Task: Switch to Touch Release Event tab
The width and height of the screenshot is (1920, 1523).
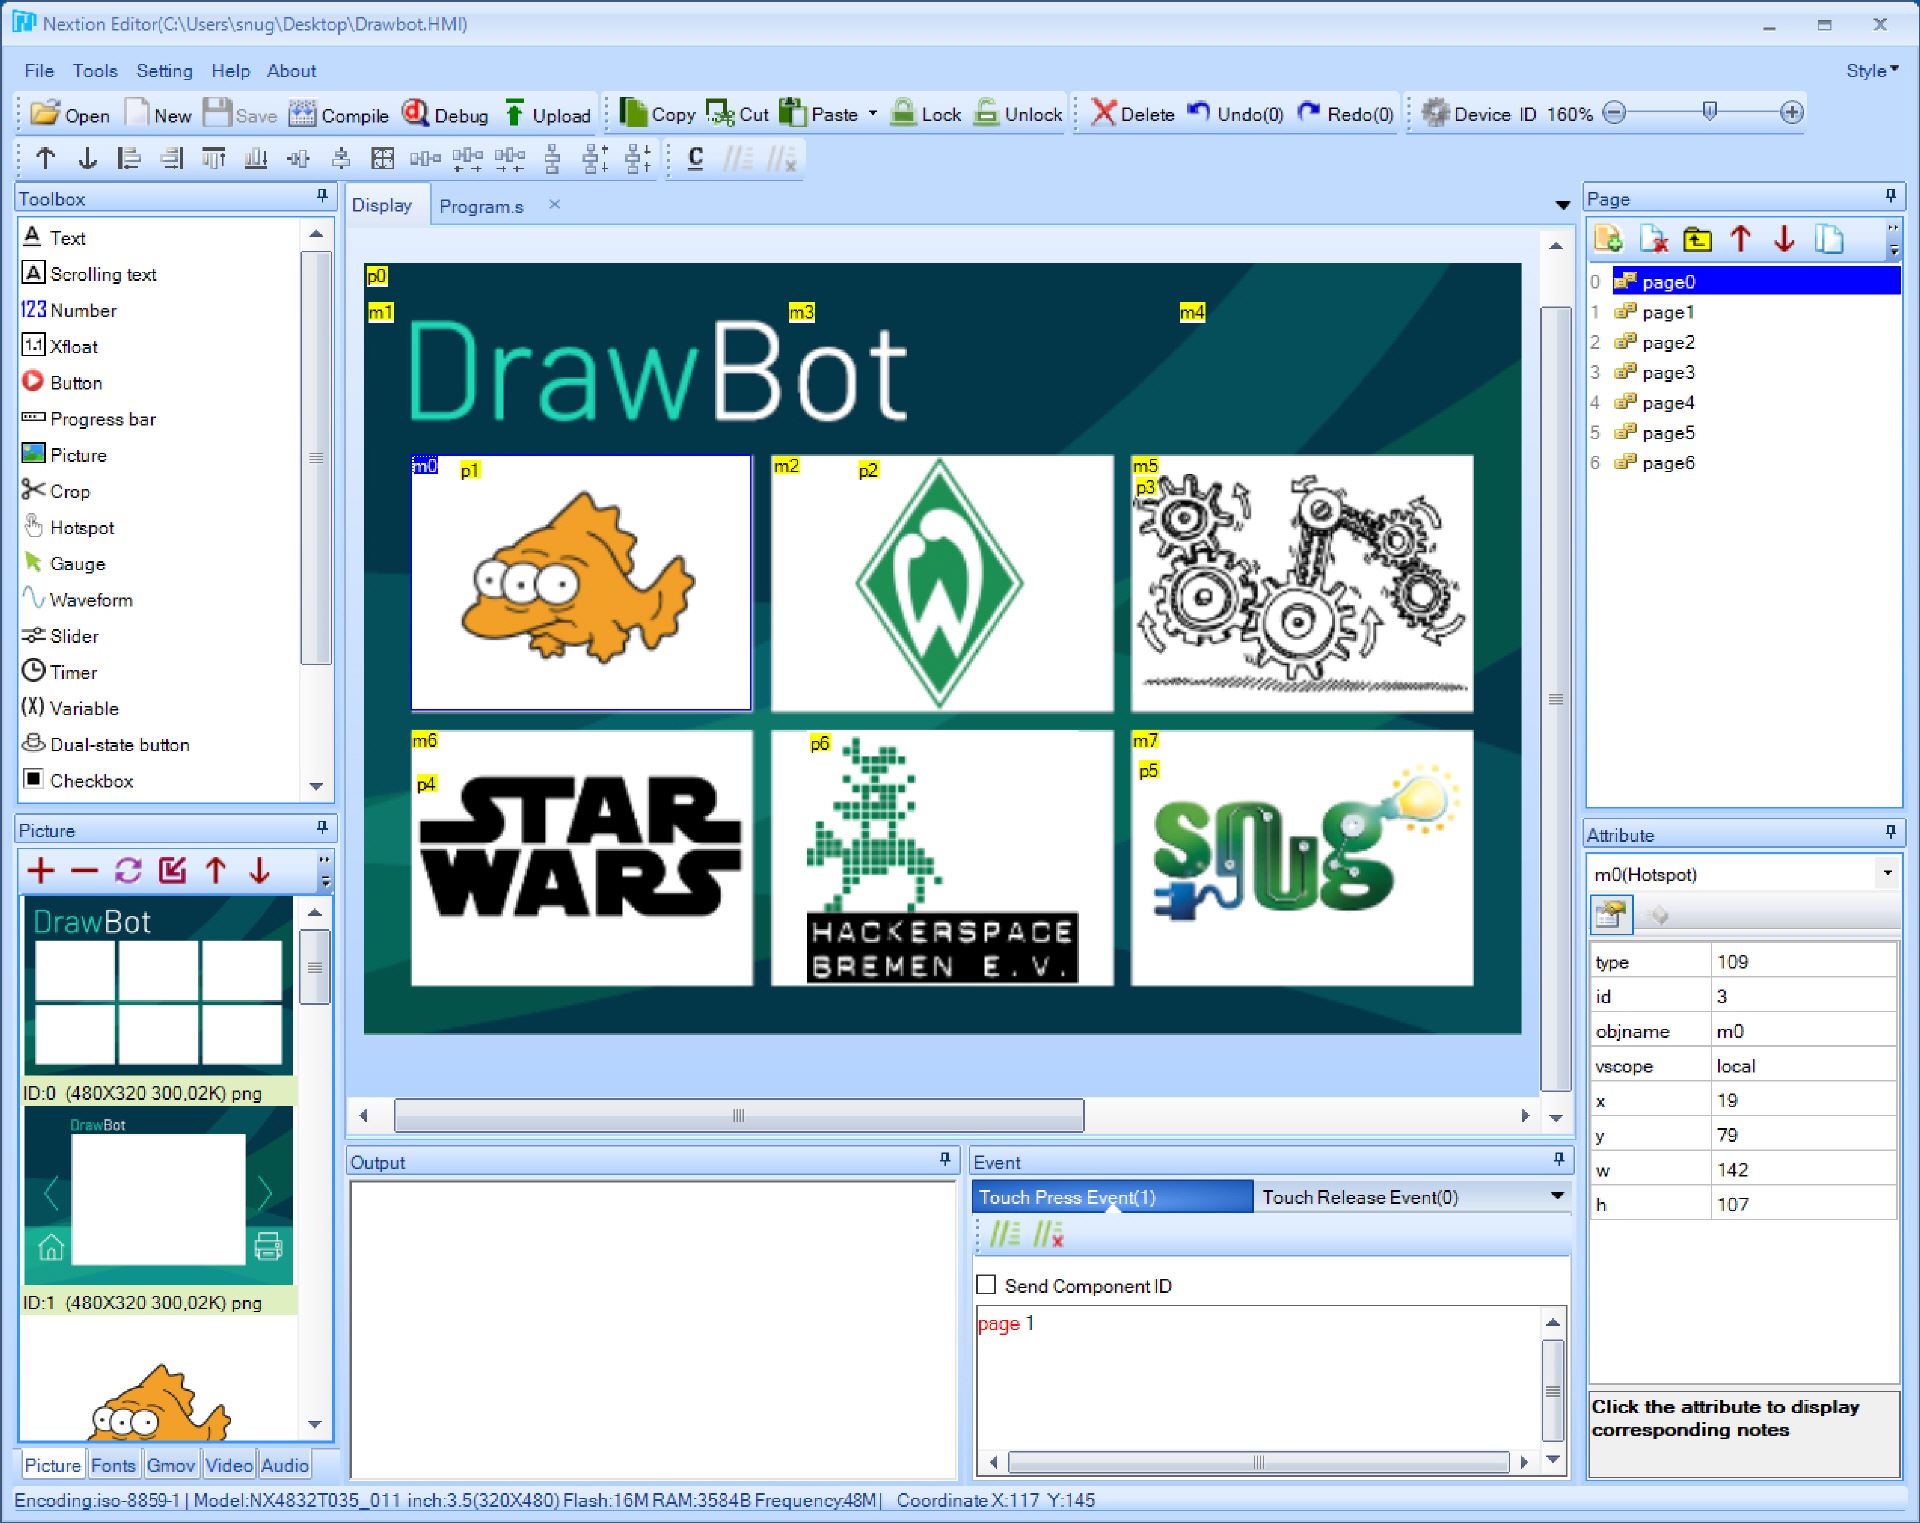Action: coord(1359,1197)
